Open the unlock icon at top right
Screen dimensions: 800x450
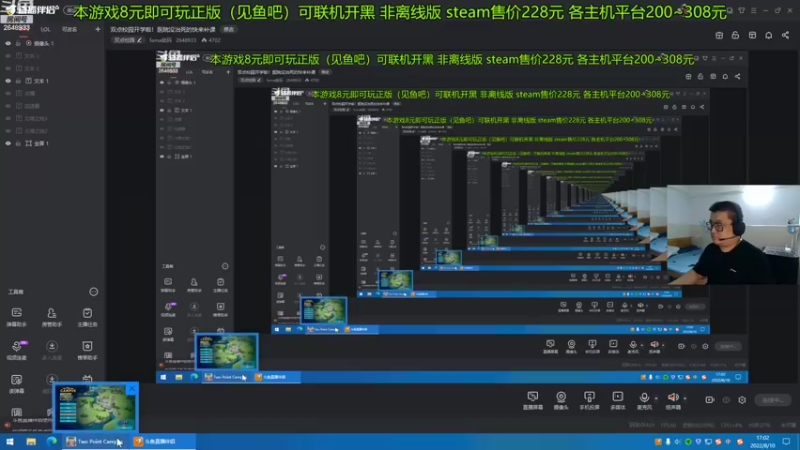click(735, 35)
